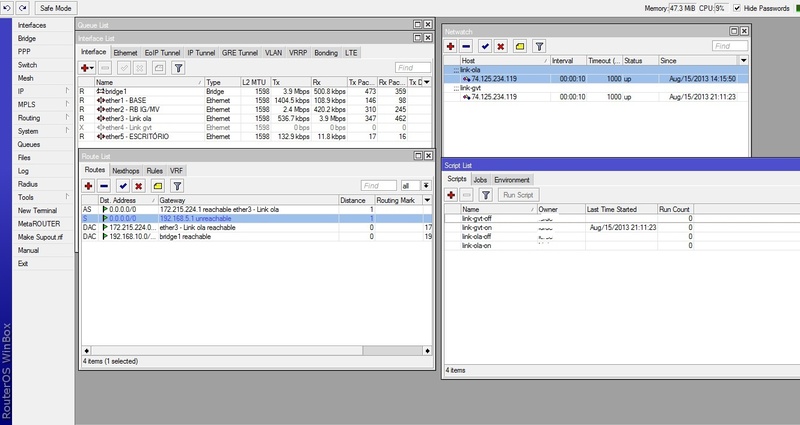Disable the route using the red X icon
800x425 pixels.
click(140, 185)
